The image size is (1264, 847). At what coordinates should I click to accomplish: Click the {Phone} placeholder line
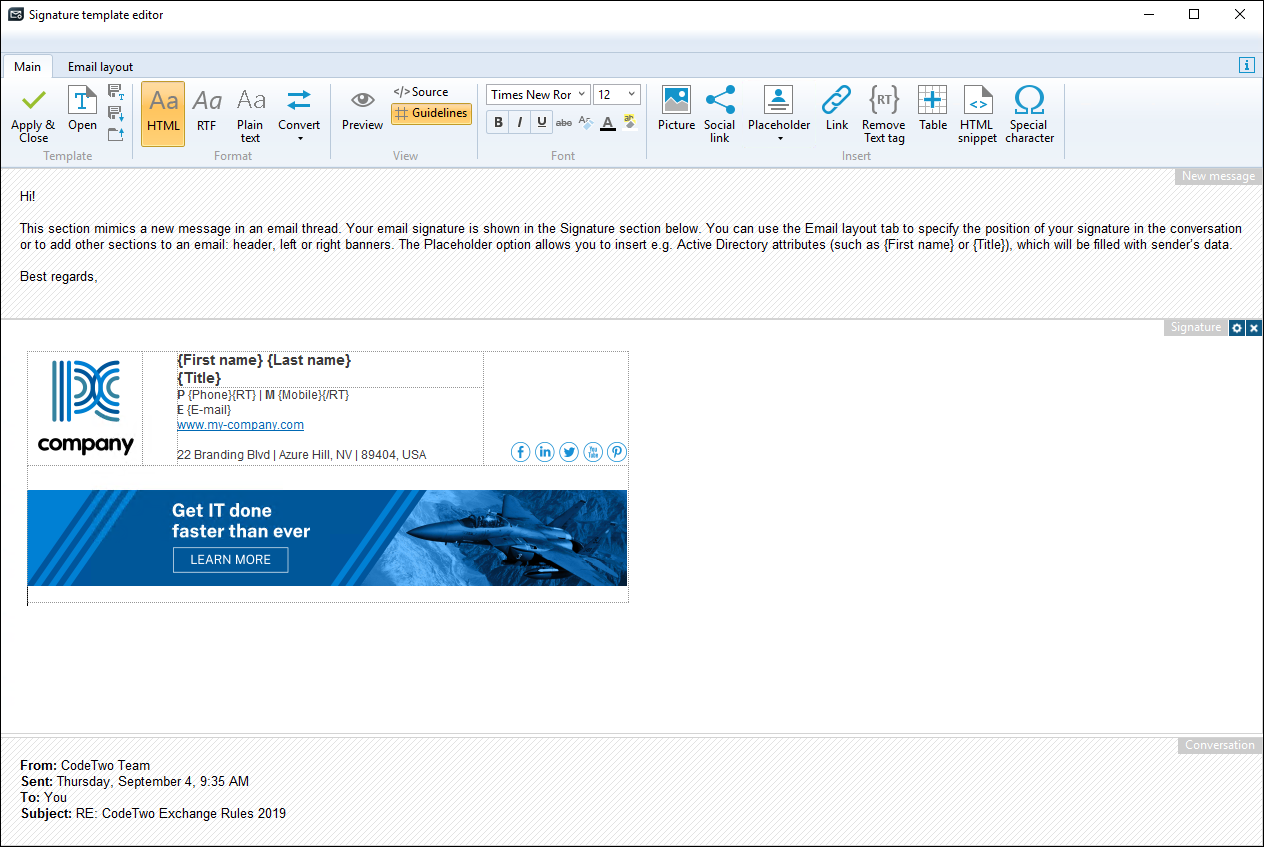click(x=263, y=395)
